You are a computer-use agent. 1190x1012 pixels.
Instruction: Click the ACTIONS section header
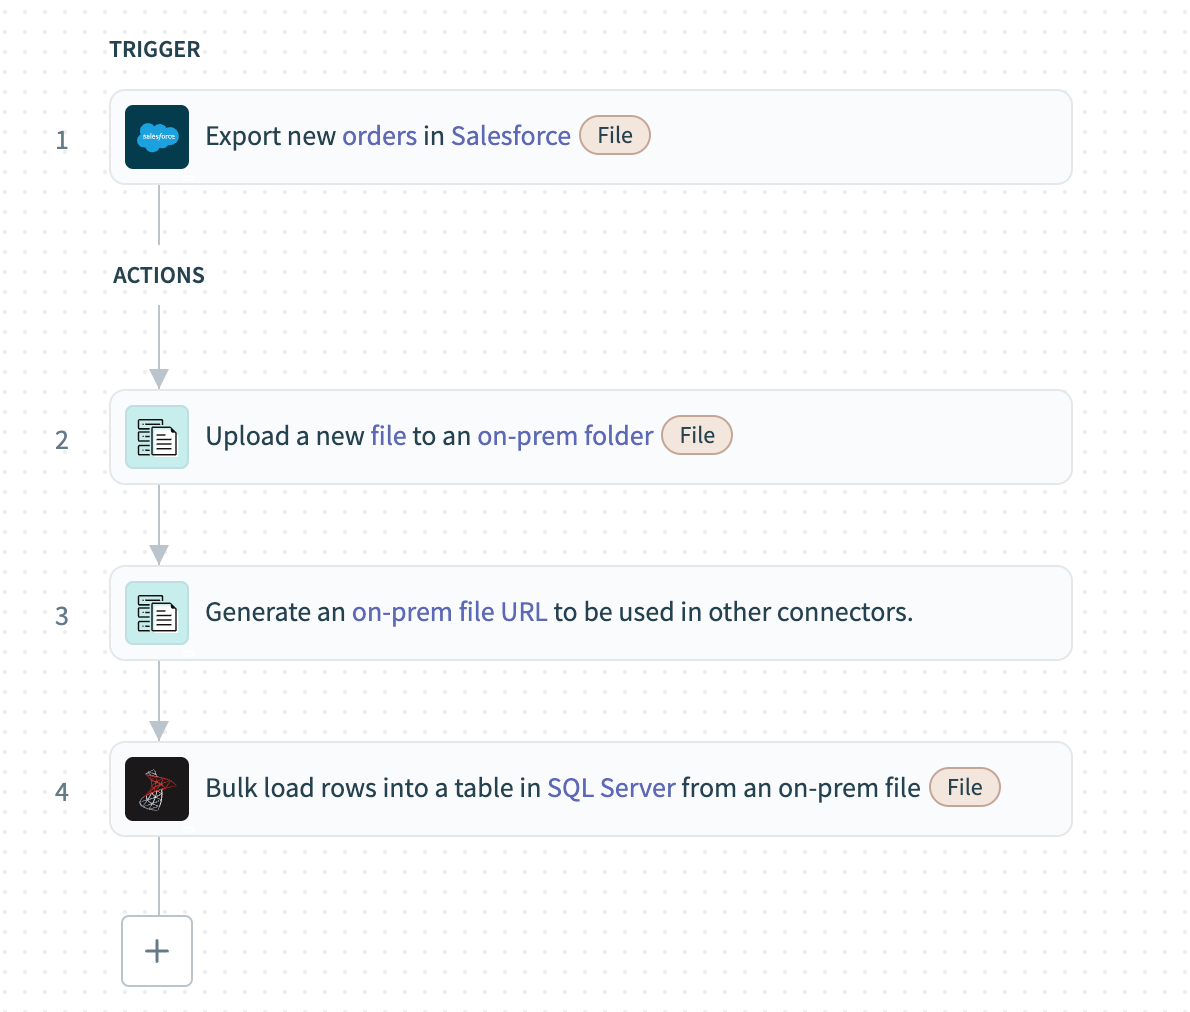pos(158,275)
